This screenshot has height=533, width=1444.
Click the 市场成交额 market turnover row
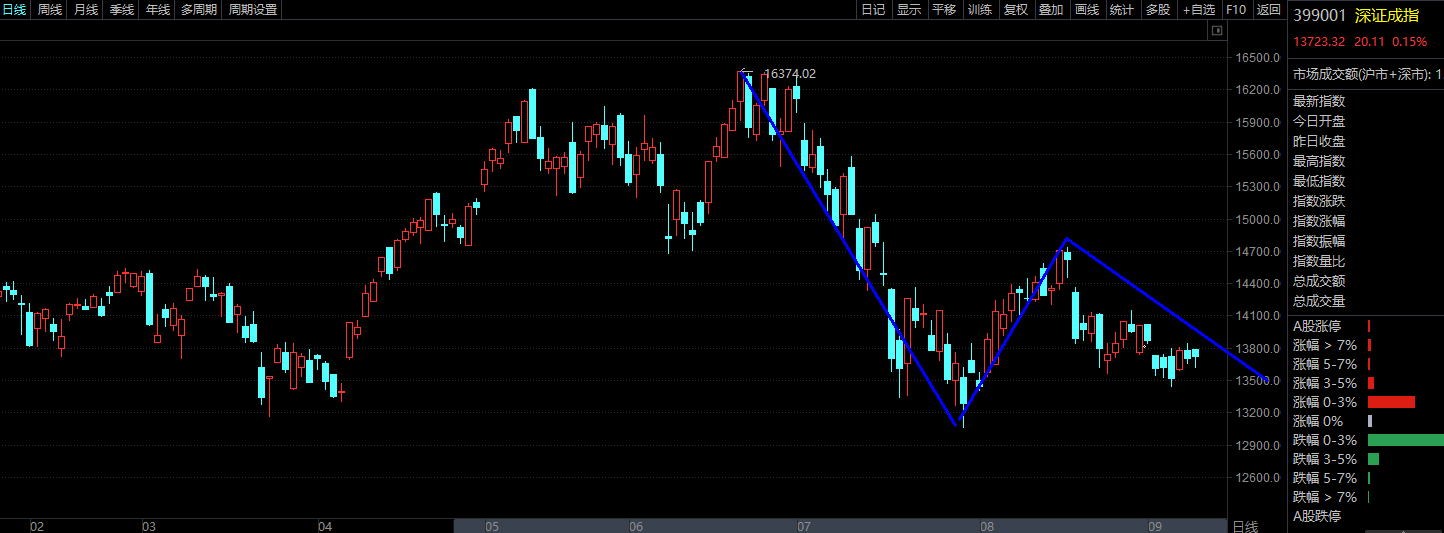pos(1367,74)
